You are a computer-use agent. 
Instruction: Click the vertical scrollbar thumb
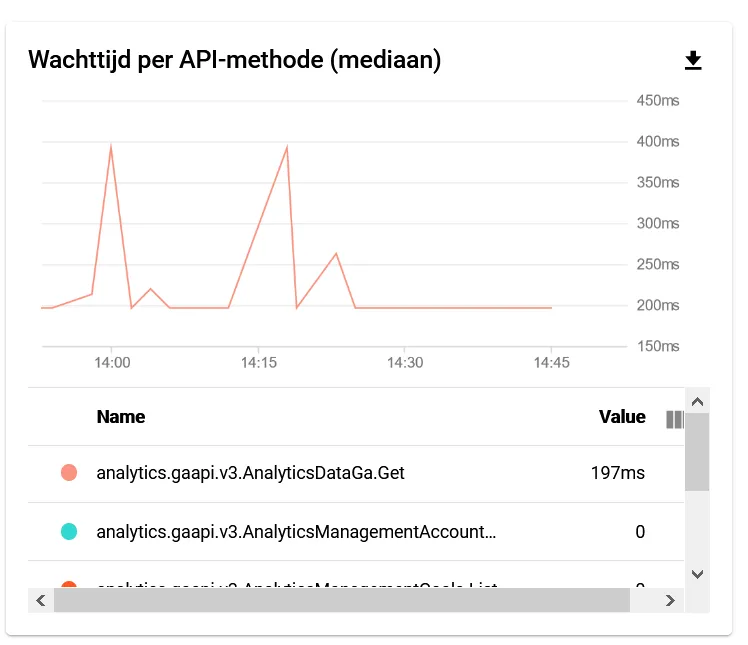click(x=698, y=452)
